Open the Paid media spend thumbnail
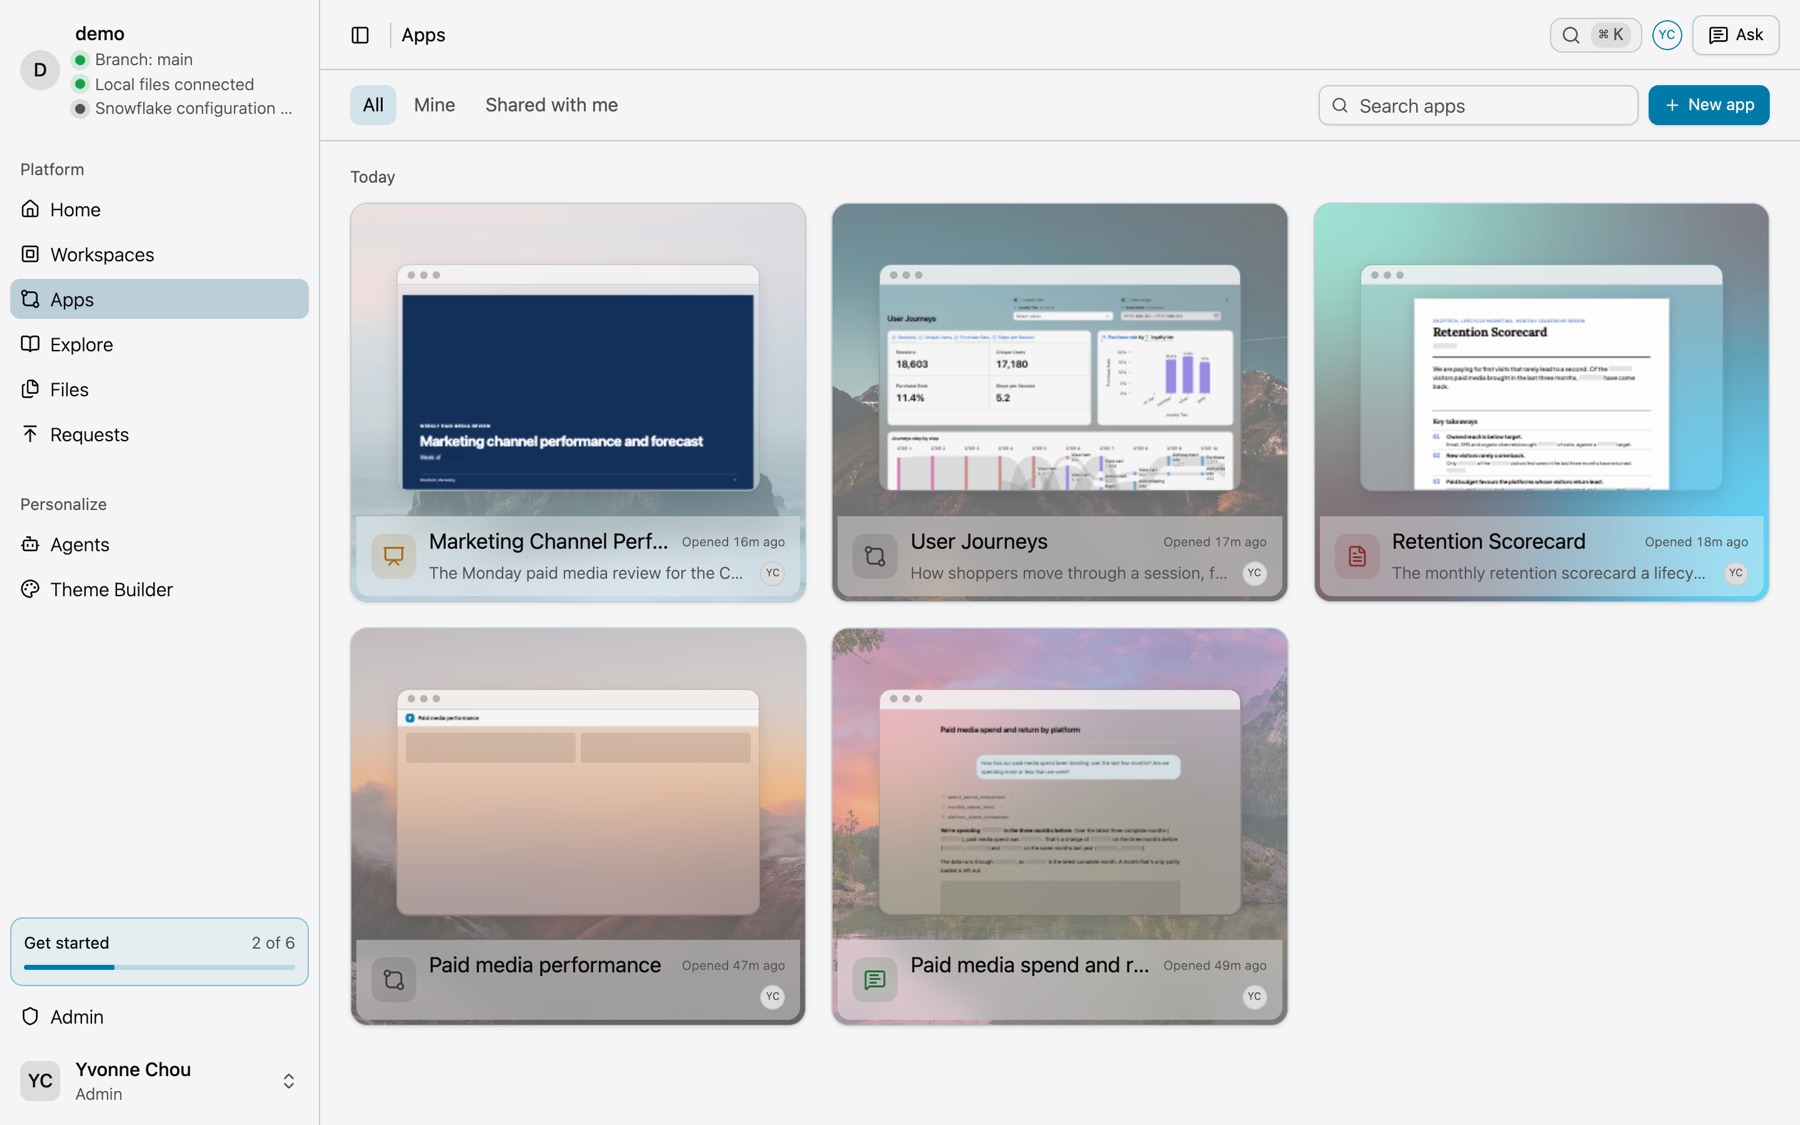This screenshot has height=1125, width=1800. point(1060,802)
